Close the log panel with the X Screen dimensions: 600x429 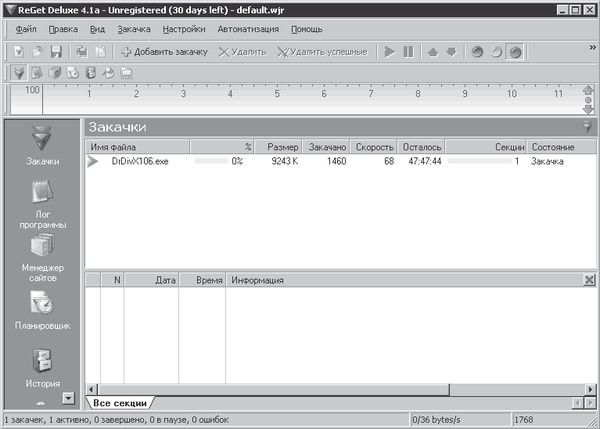pos(589,282)
